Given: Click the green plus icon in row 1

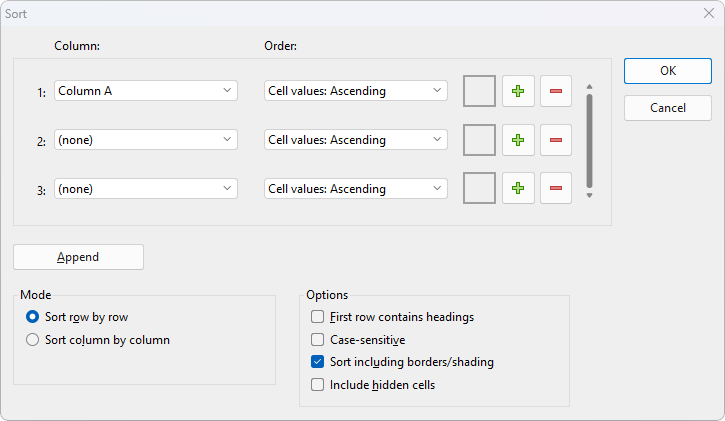Looking at the screenshot, I should [x=518, y=91].
